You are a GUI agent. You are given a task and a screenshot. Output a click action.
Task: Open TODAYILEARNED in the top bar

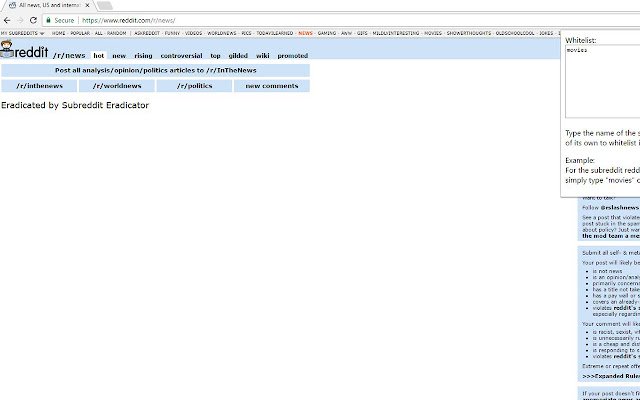[x=275, y=33]
